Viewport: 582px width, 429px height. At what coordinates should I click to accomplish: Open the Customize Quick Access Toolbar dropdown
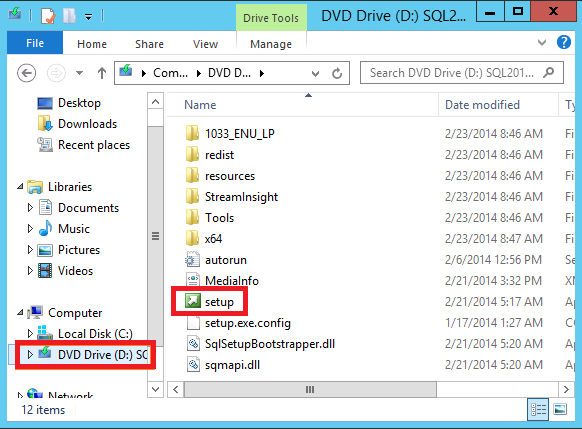88,17
